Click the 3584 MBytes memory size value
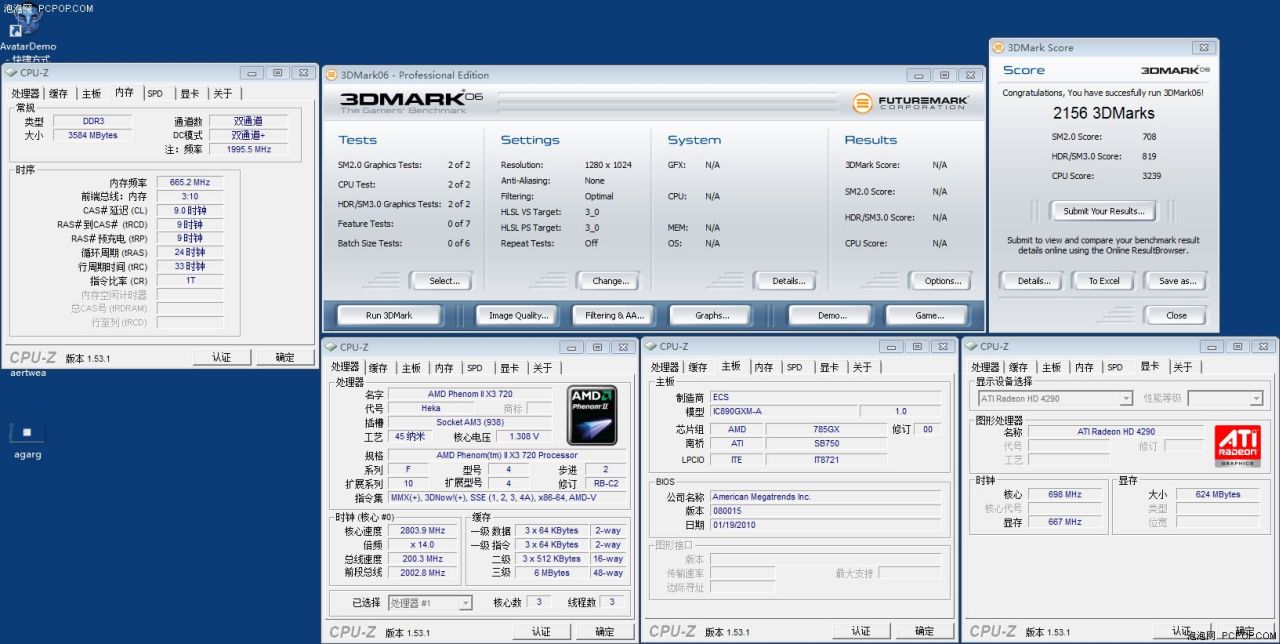 [x=92, y=135]
